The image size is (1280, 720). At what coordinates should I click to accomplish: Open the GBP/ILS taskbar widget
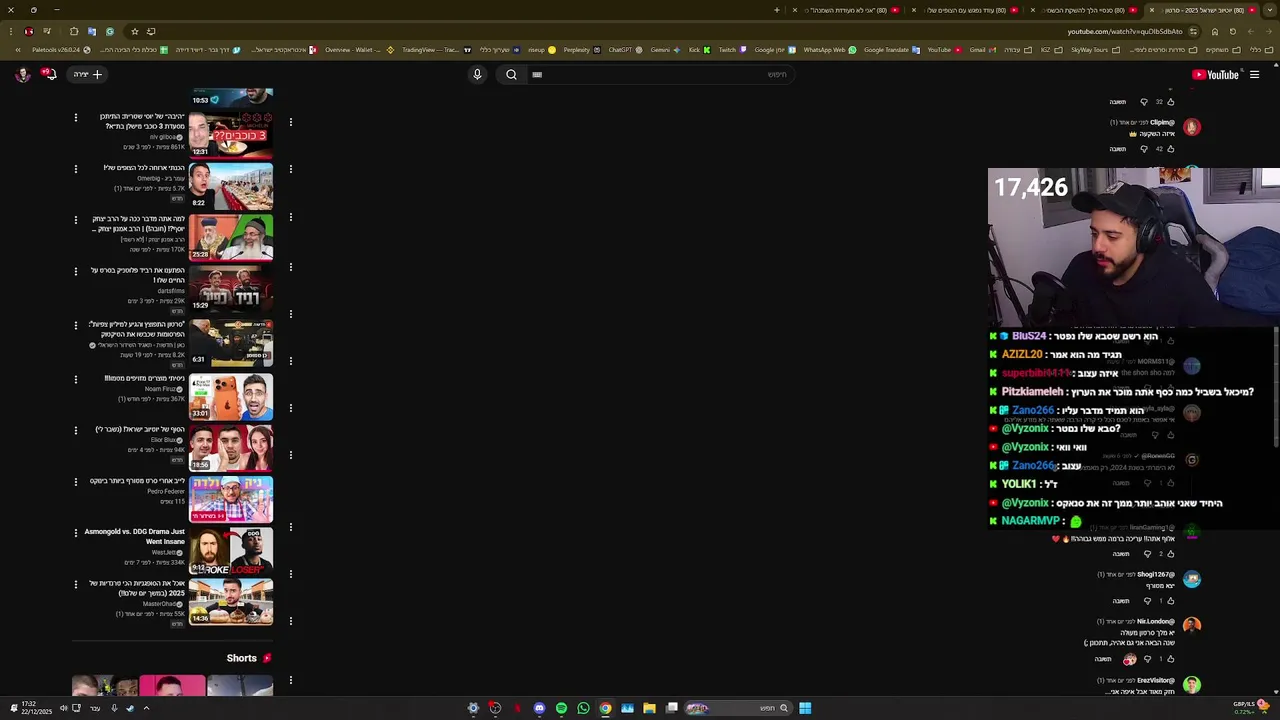[x=1251, y=707]
